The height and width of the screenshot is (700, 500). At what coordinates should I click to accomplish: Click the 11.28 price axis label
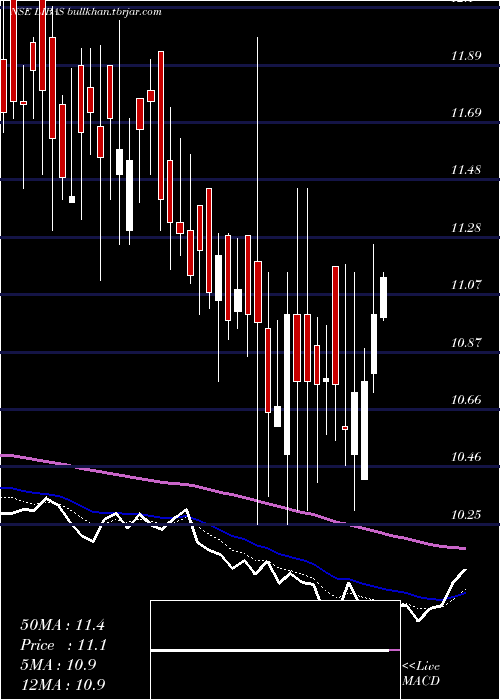tap(467, 228)
